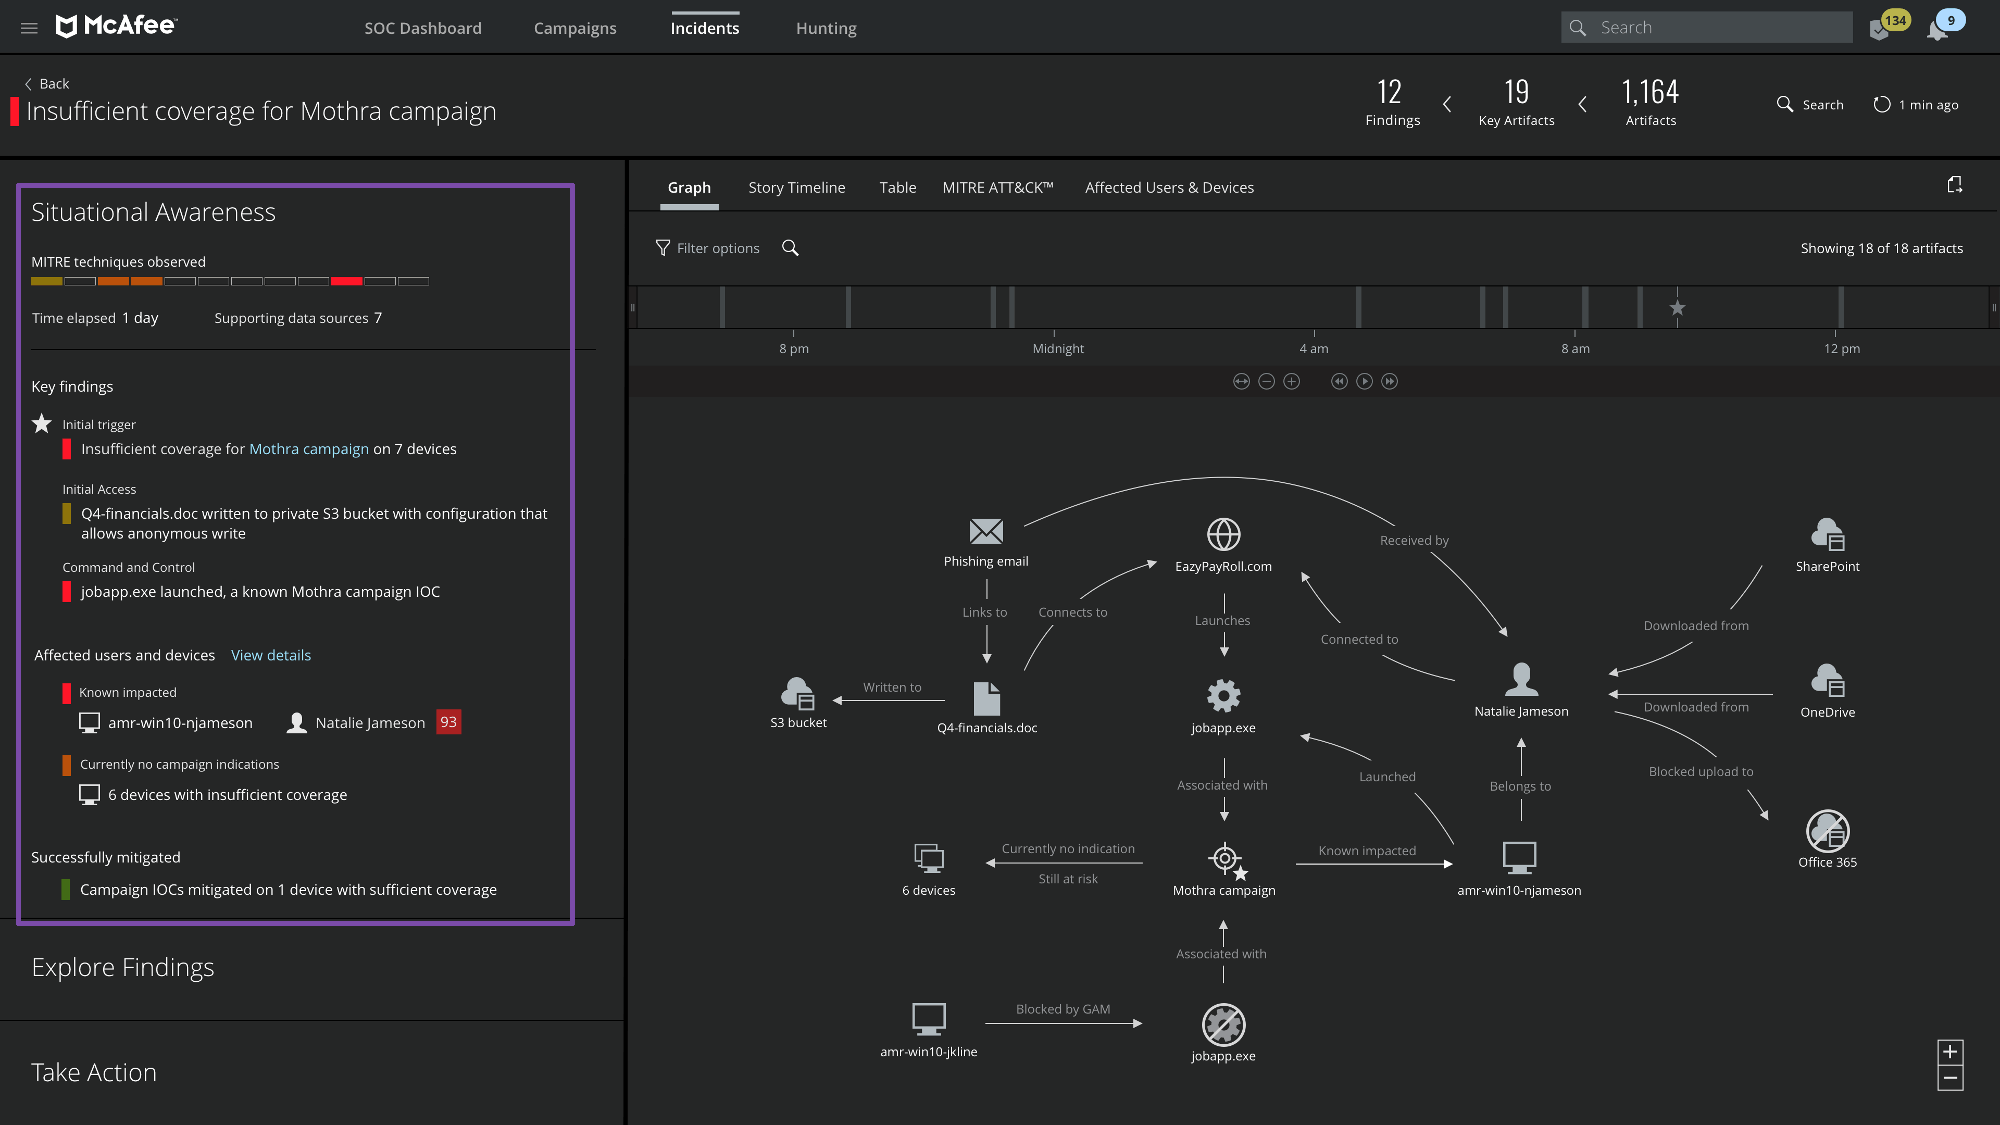Click chevron between Key Artifacts and Artifacts
This screenshot has height=1125, width=2000.
point(1582,104)
